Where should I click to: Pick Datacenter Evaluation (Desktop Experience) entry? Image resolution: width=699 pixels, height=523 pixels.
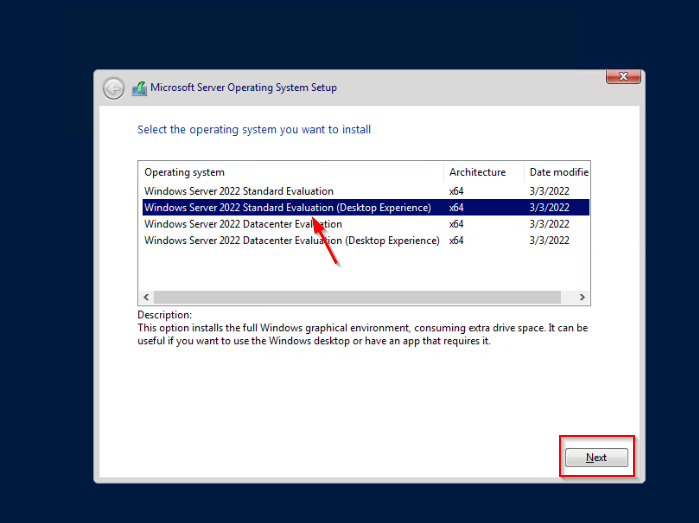click(291, 241)
